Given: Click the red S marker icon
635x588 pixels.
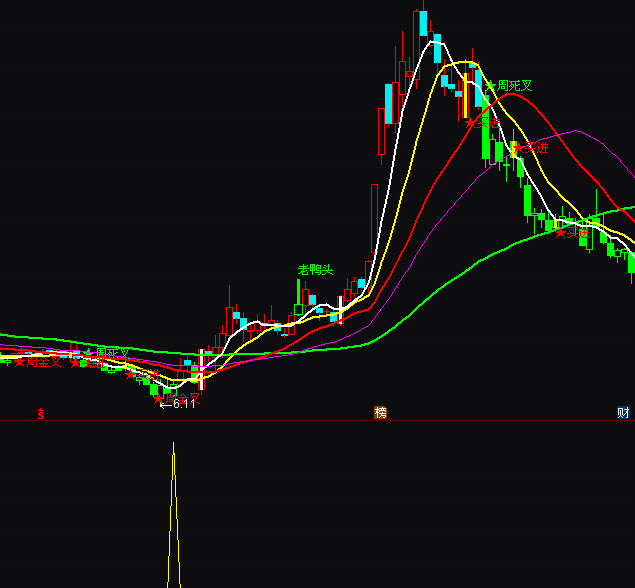Looking at the screenshot, I should [x=41, y=412].
